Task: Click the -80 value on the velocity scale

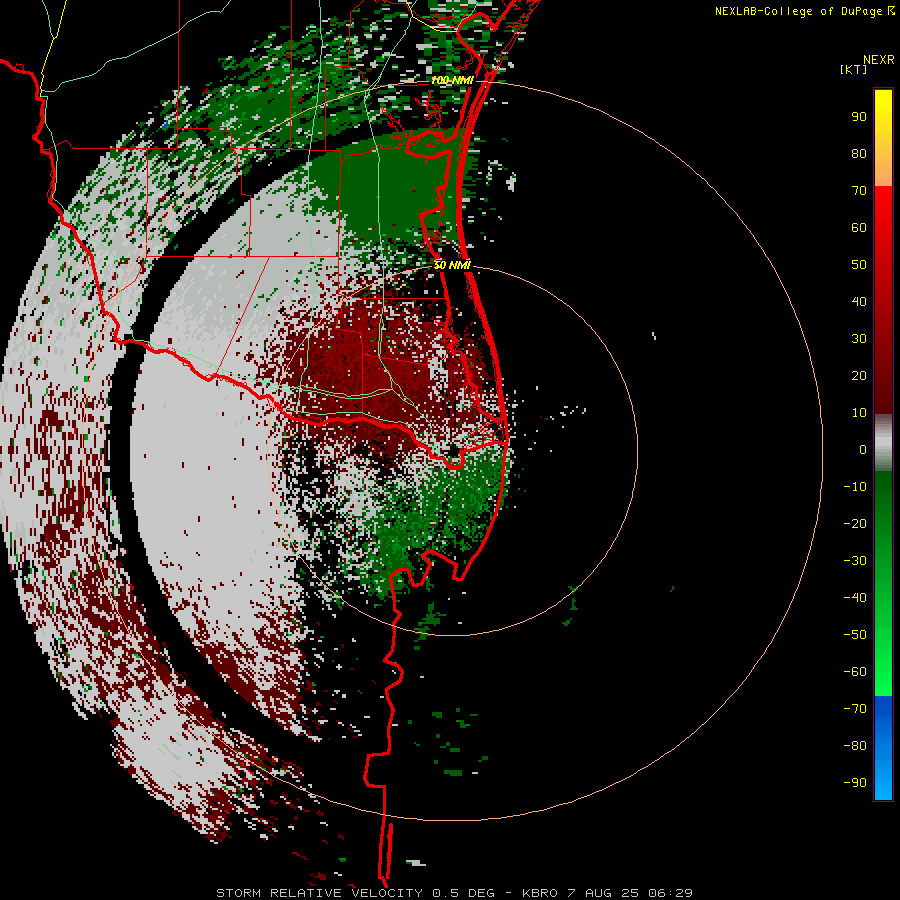Action: pos(855,746)
